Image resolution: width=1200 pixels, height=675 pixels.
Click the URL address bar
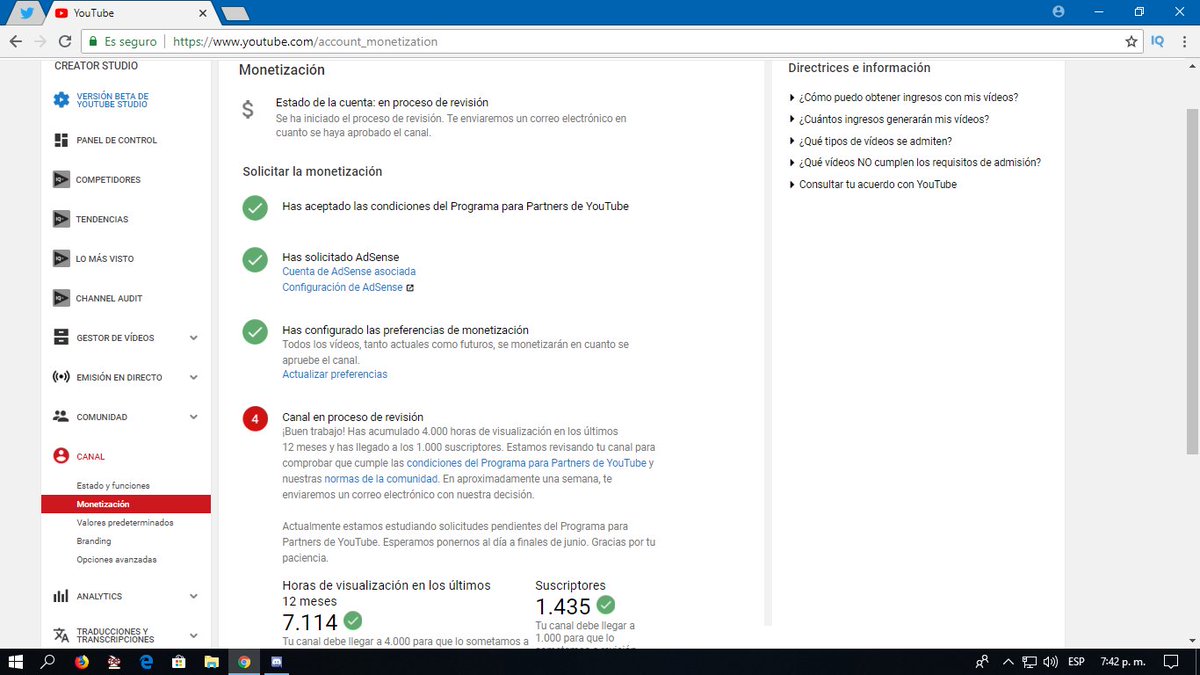[613, 42]
